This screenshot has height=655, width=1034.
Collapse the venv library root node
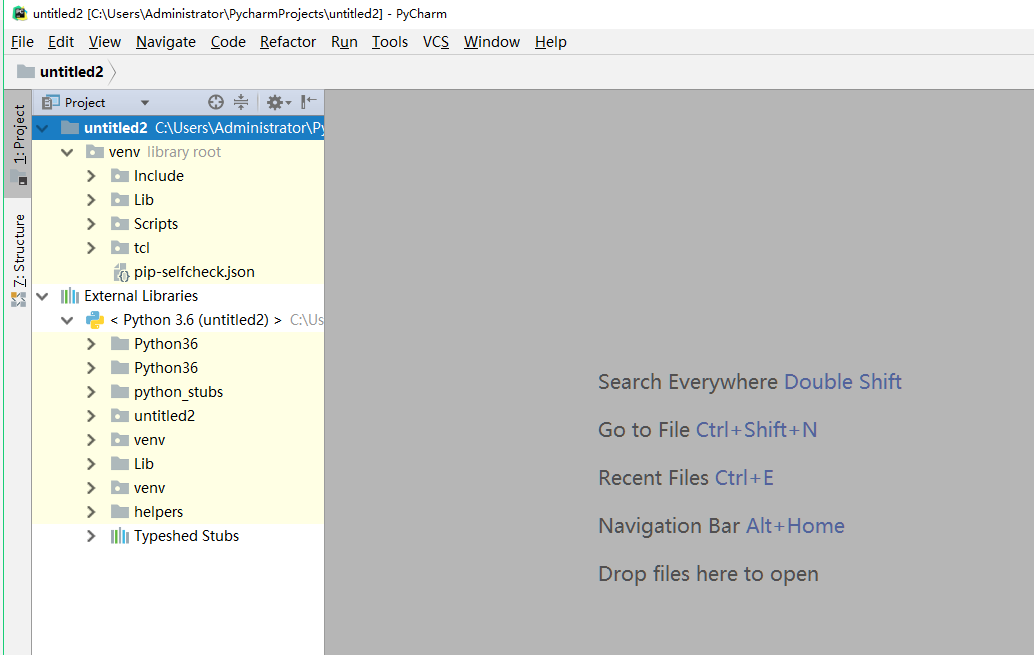(x=67, y=152)
